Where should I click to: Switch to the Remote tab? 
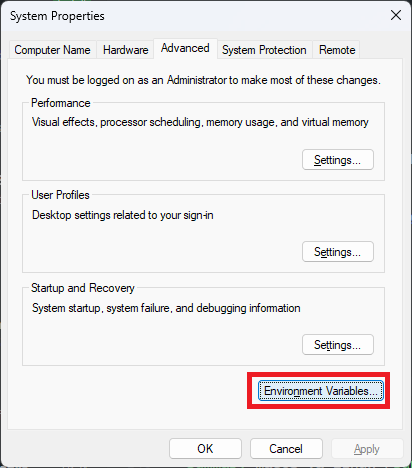click(x=337, y=50)
